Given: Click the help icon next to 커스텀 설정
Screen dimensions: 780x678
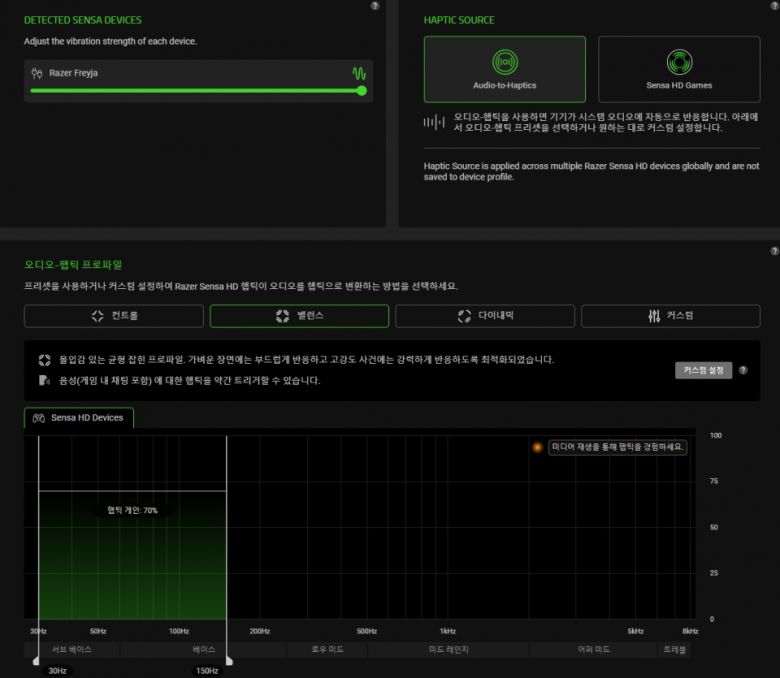Looking at the screenshot, I should tap(743, 370).
